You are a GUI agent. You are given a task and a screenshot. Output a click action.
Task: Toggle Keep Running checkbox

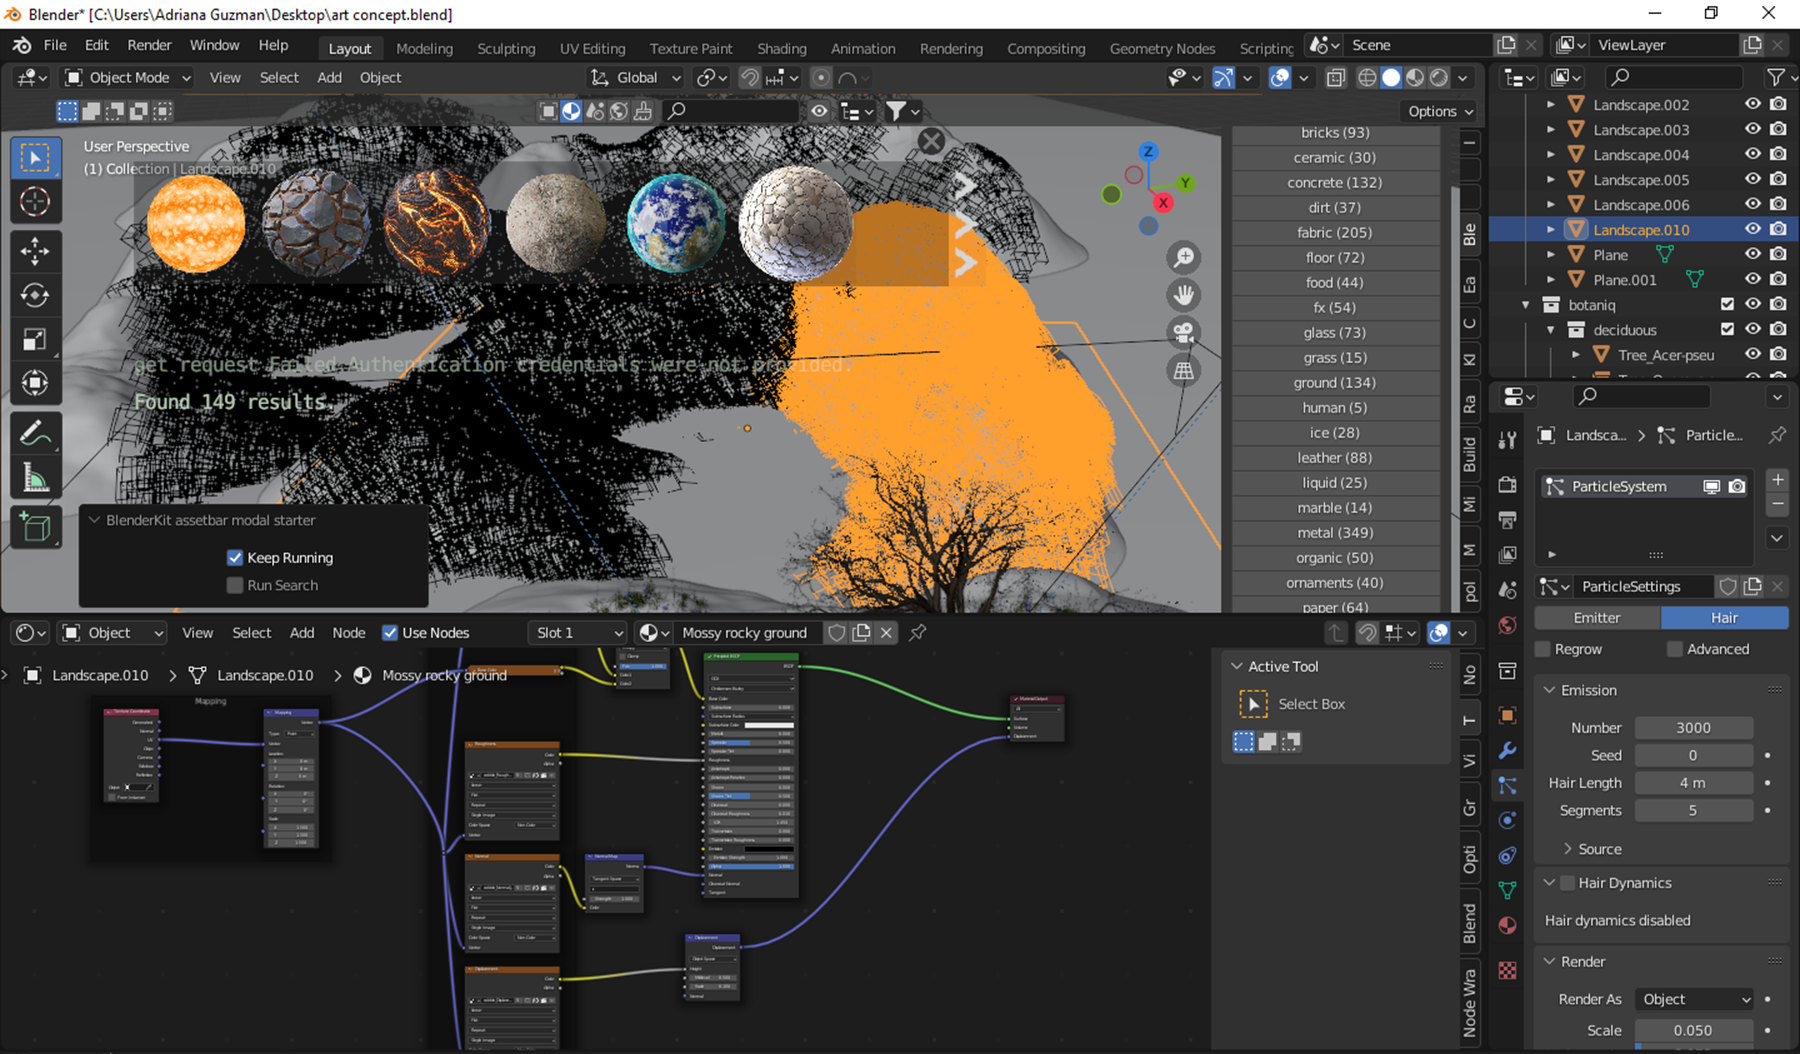click(235, 558)
